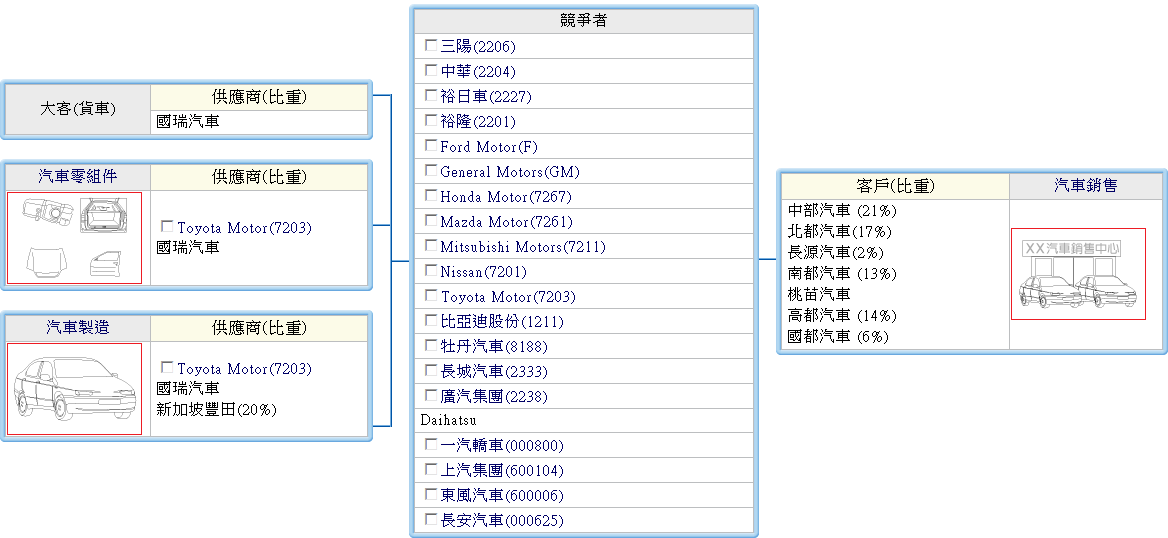The width and height of the screenshot is (1168, 538).
Task: Click the 競爭者 column header
Action: [583, 21]
